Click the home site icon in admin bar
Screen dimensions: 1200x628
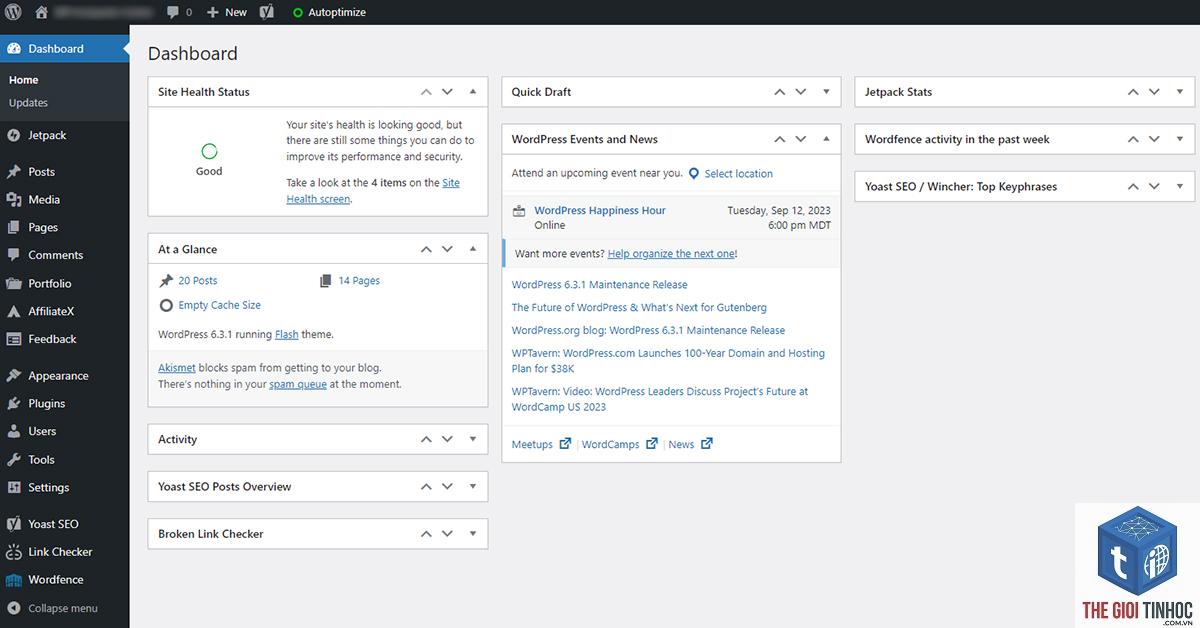[41, 12]
